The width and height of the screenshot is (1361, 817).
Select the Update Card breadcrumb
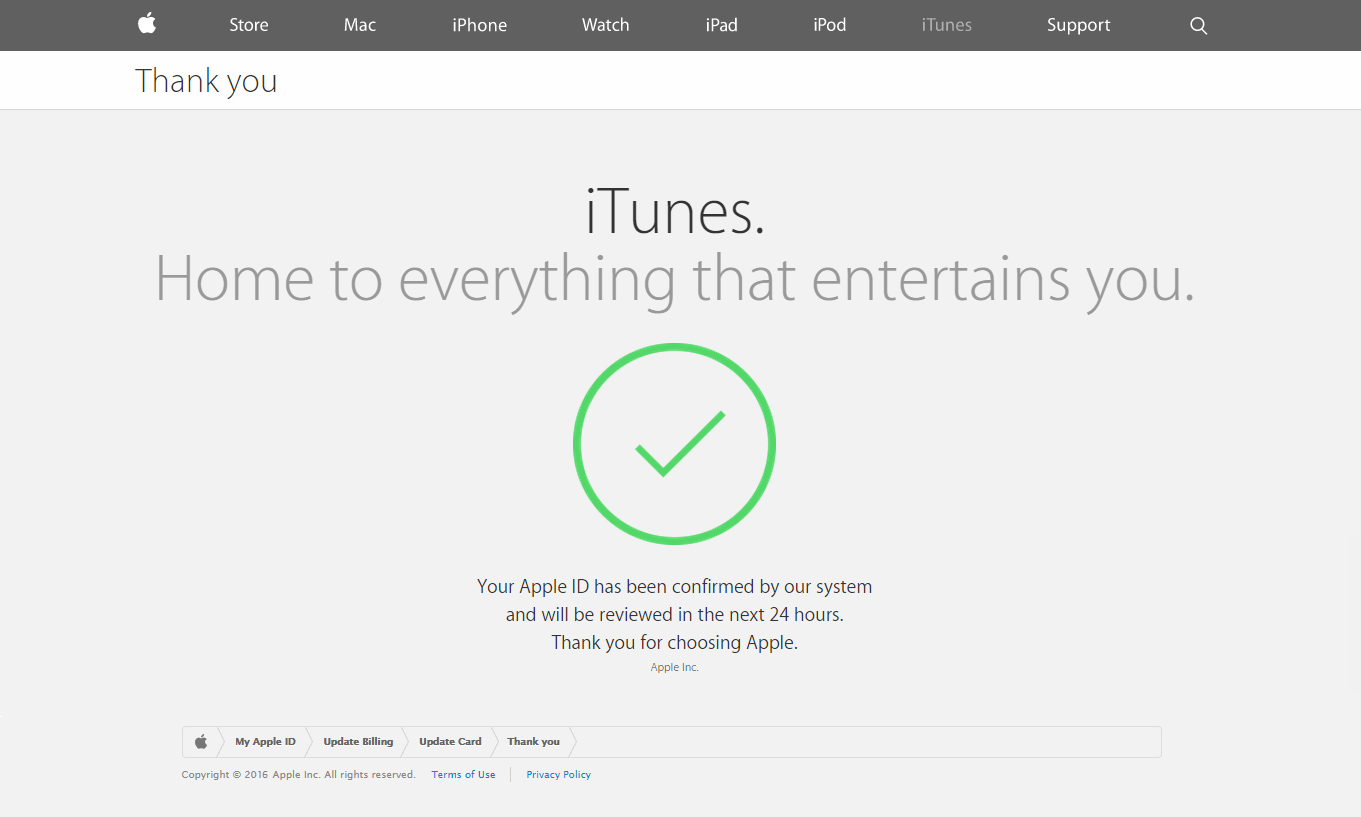point(450,742)
